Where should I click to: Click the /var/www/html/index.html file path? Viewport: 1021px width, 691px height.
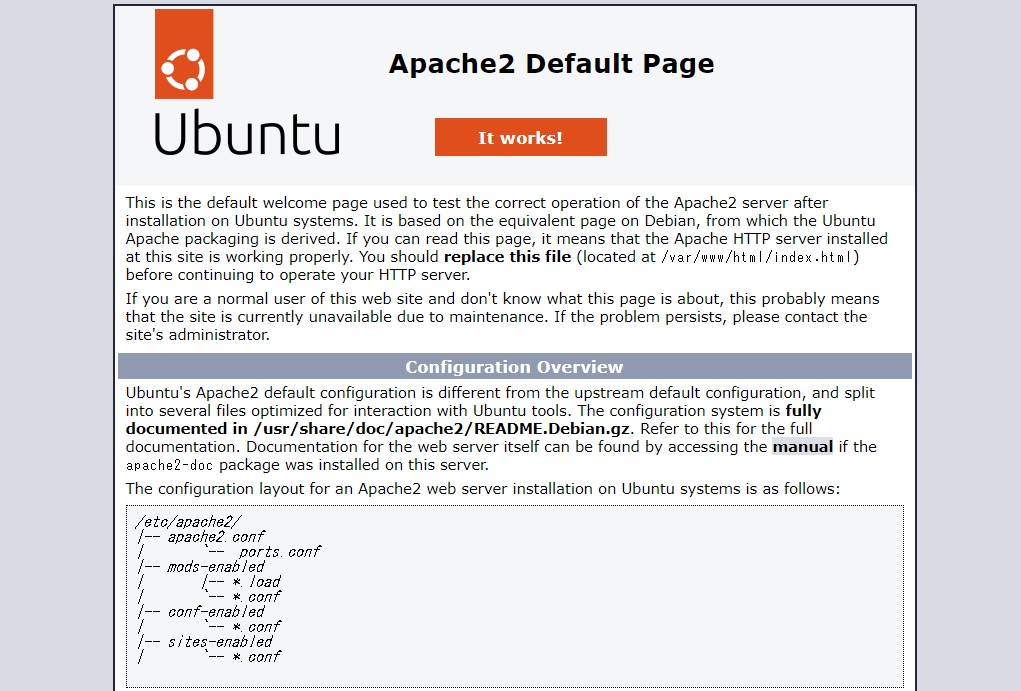point(758,257)
